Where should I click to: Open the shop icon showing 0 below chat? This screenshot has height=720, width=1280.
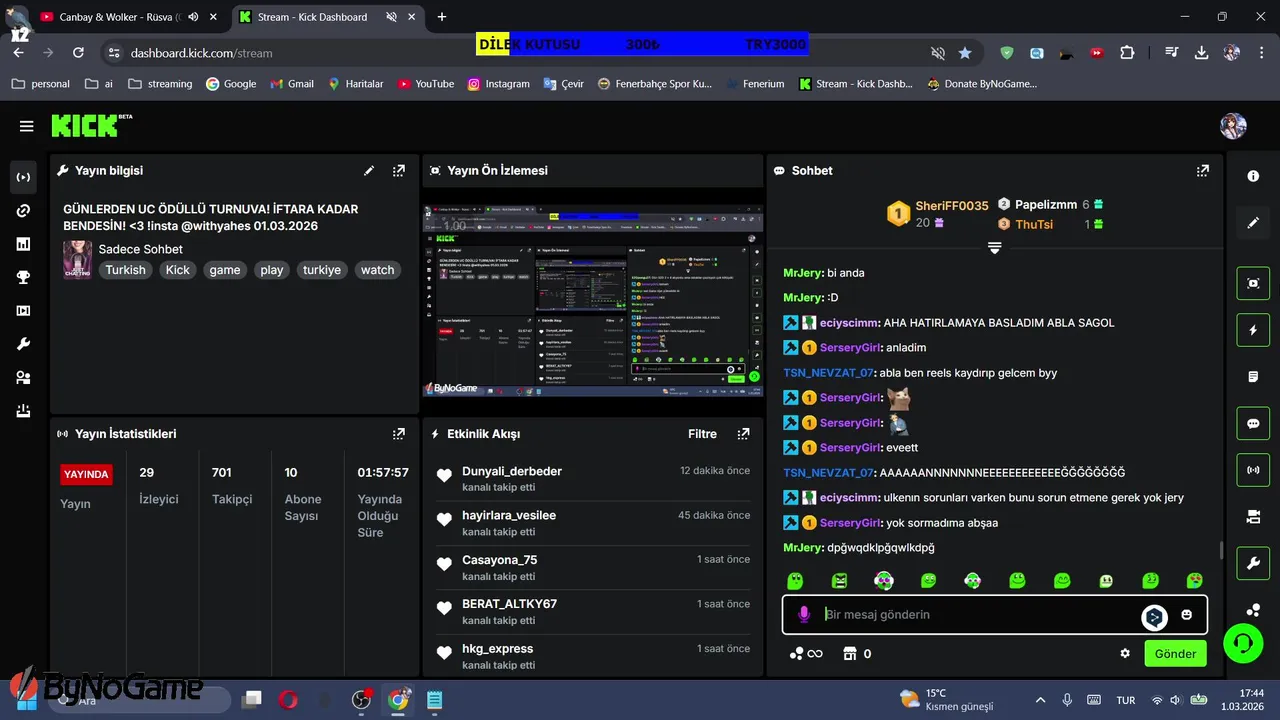coord(857,654)
